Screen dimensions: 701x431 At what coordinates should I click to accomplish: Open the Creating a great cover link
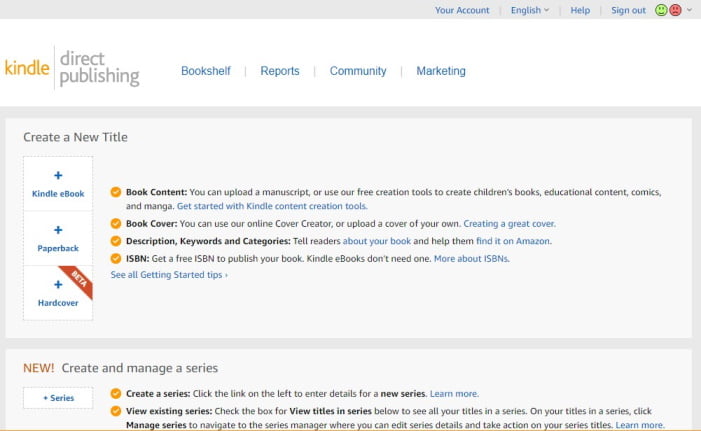pos(510,224)
